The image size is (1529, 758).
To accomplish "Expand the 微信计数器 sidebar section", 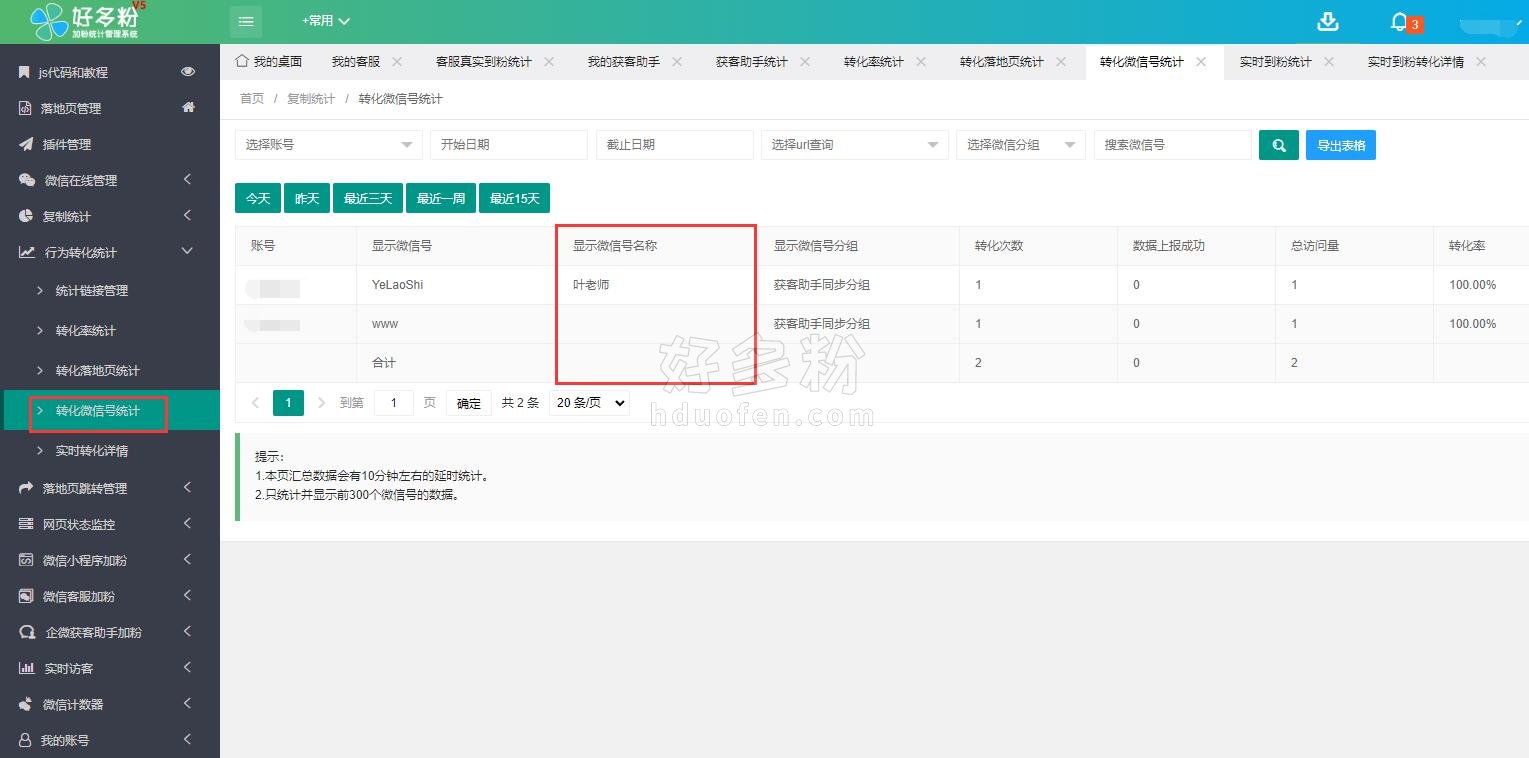I will 187,704.
